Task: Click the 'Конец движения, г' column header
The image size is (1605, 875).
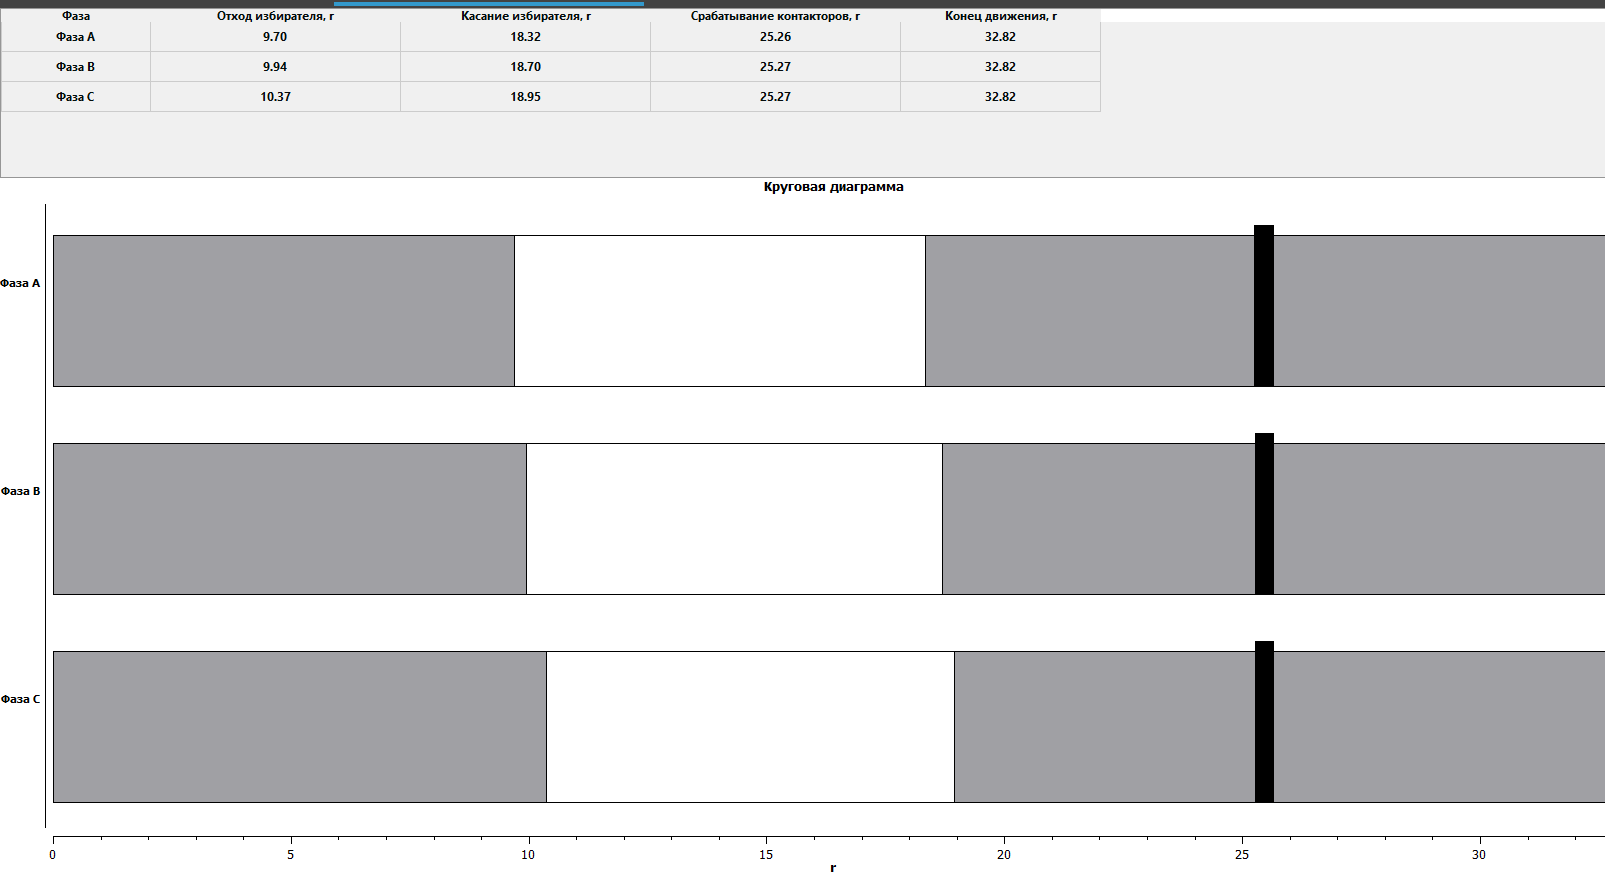Action: pos(1000,16)
